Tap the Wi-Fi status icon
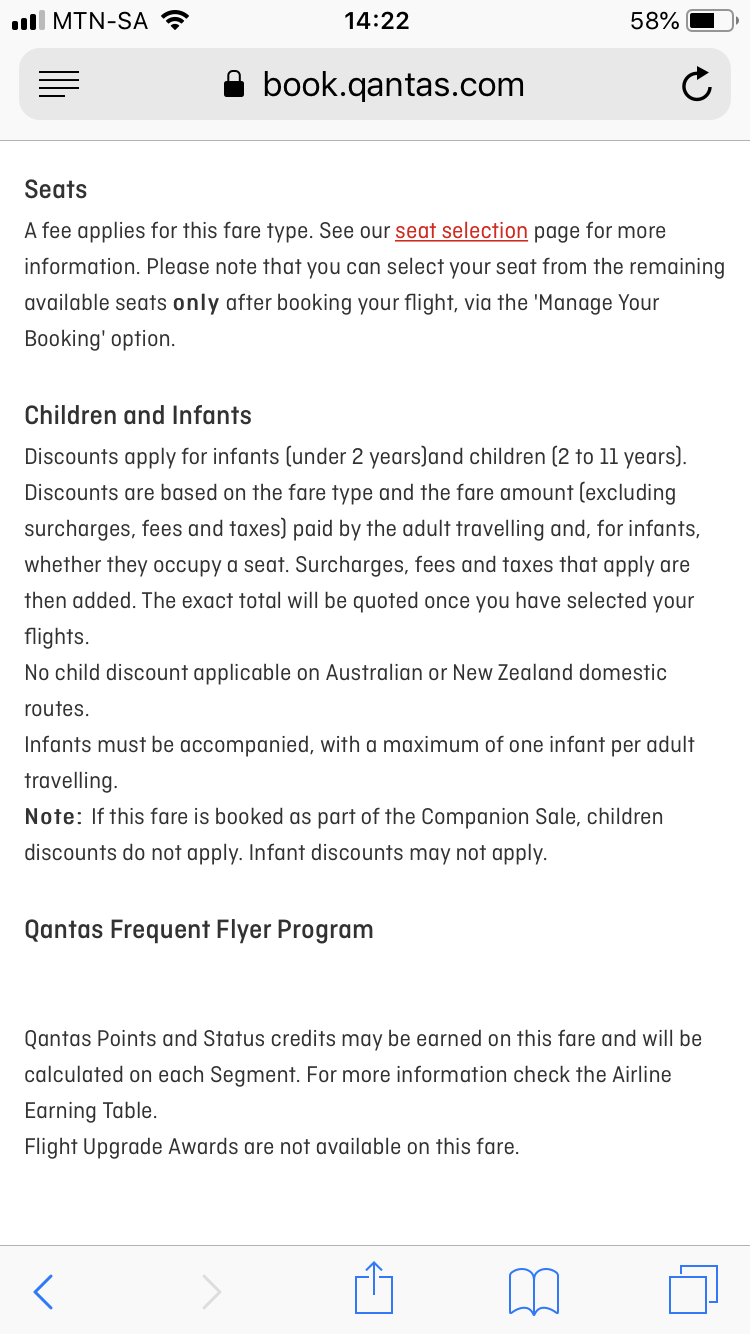This screenshot has width=750, height=1334. [x=175, y=20]
